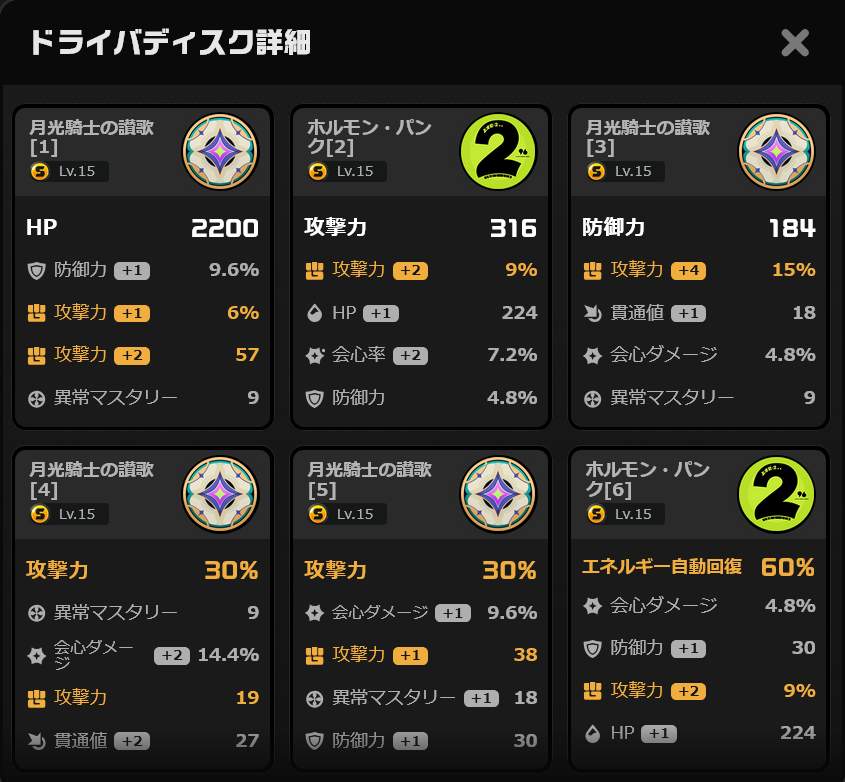Close the ドライバディスク詳細 dialog
Viewport: 845px width, 782px height.
(x=795, y=43)
